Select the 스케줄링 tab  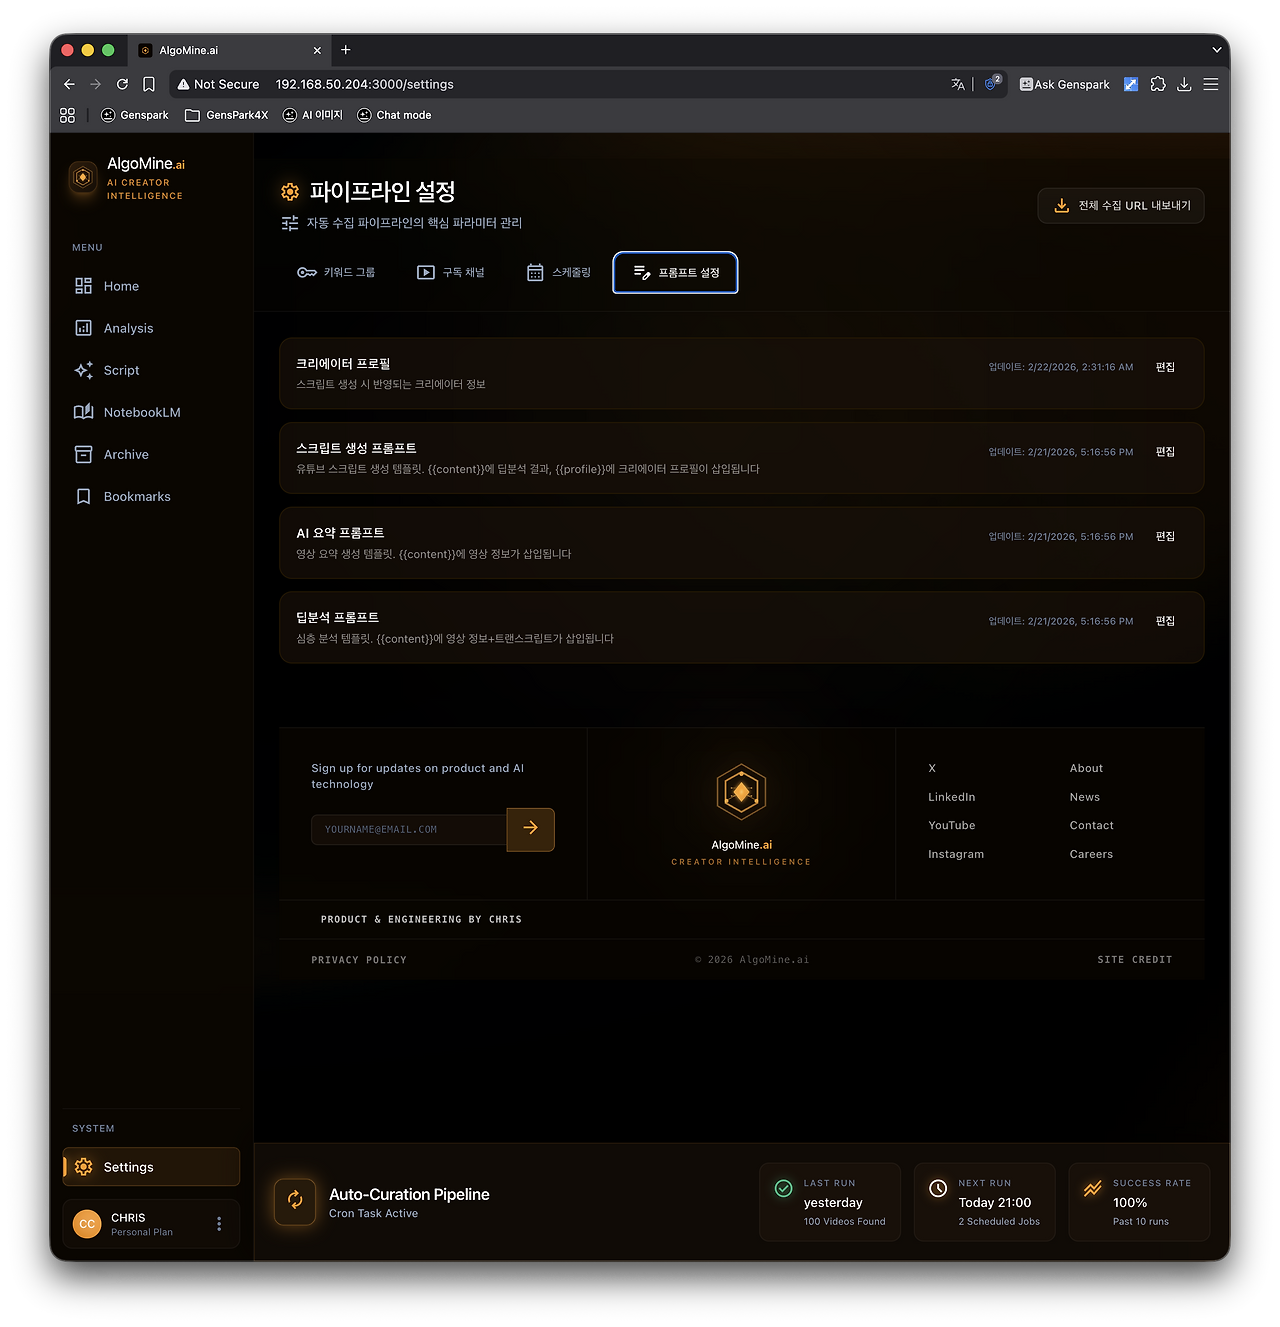pos(558,271)
